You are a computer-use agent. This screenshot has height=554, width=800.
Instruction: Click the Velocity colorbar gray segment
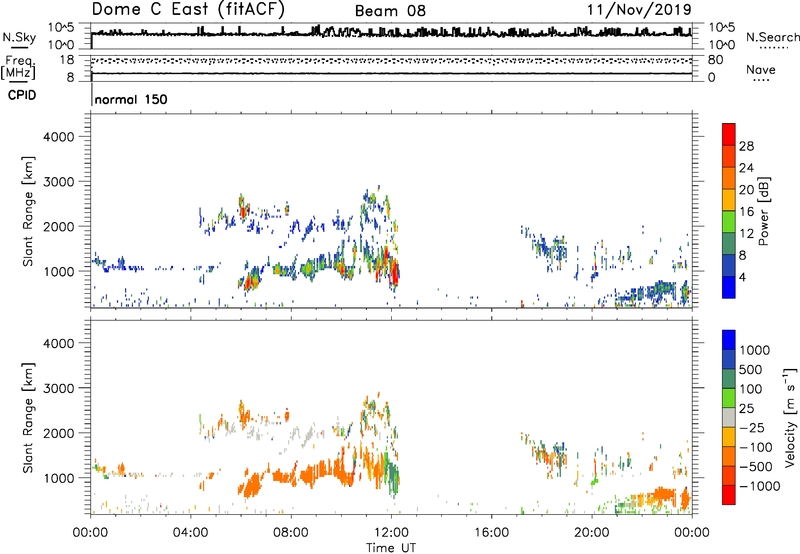tap(729, 417)
